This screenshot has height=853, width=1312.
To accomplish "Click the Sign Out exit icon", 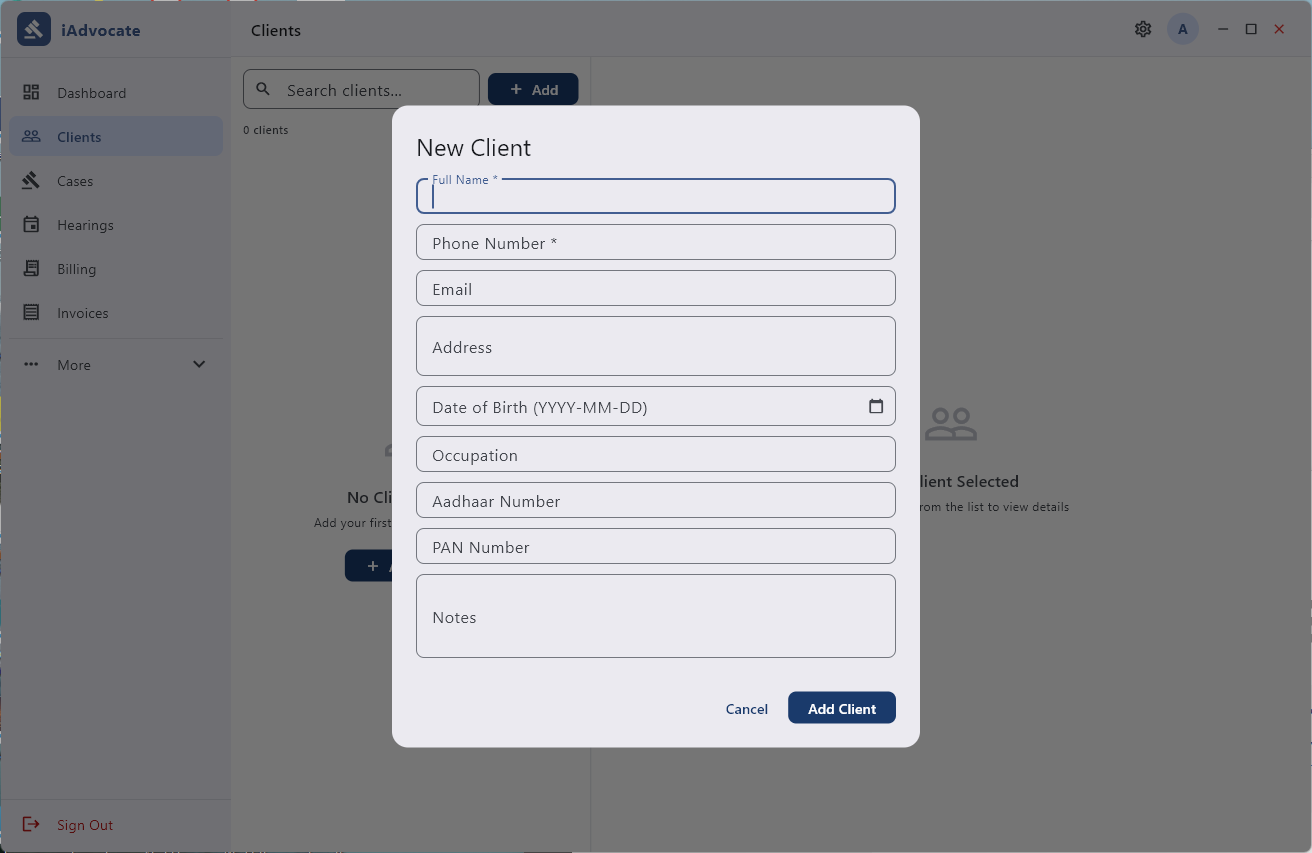I will [x=31, y=824].
